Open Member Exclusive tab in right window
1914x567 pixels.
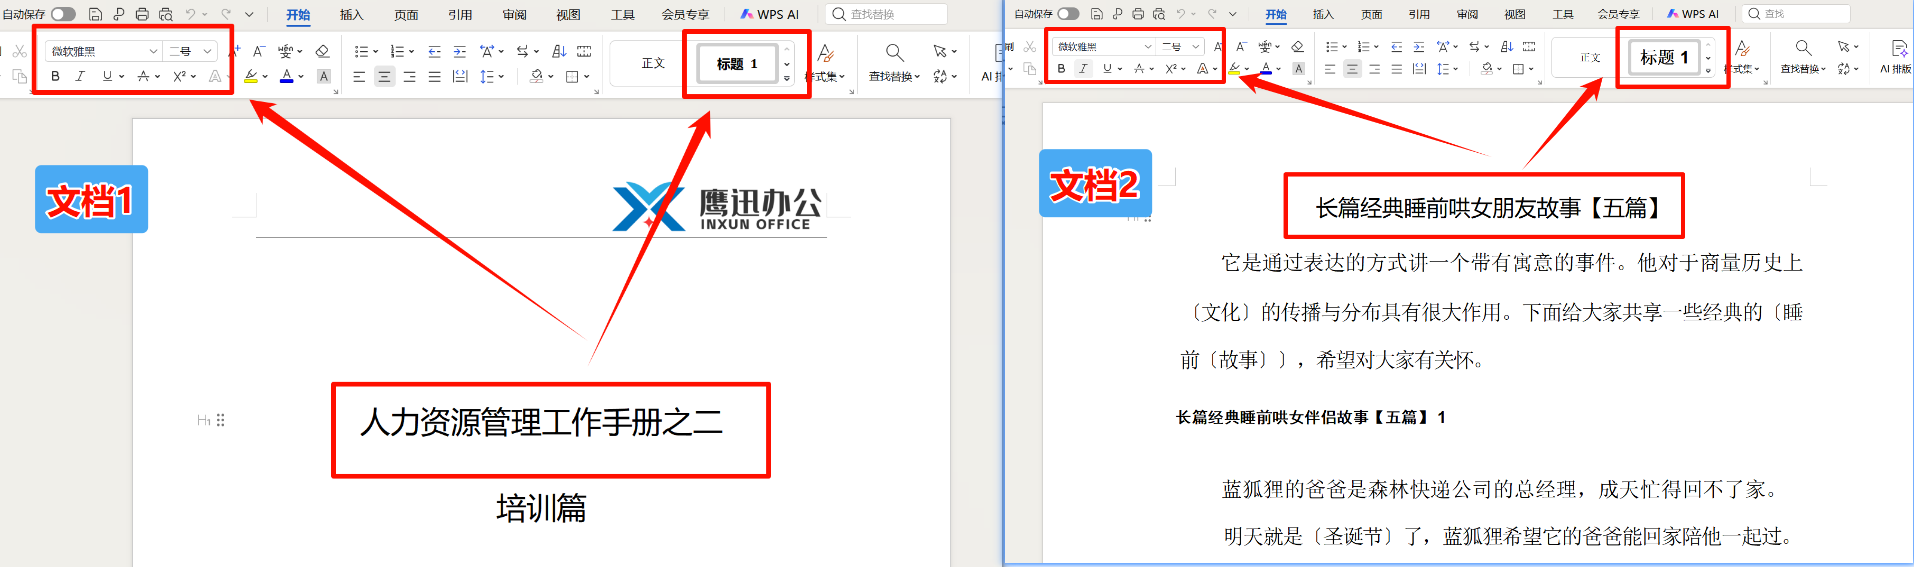[1619, 14]
